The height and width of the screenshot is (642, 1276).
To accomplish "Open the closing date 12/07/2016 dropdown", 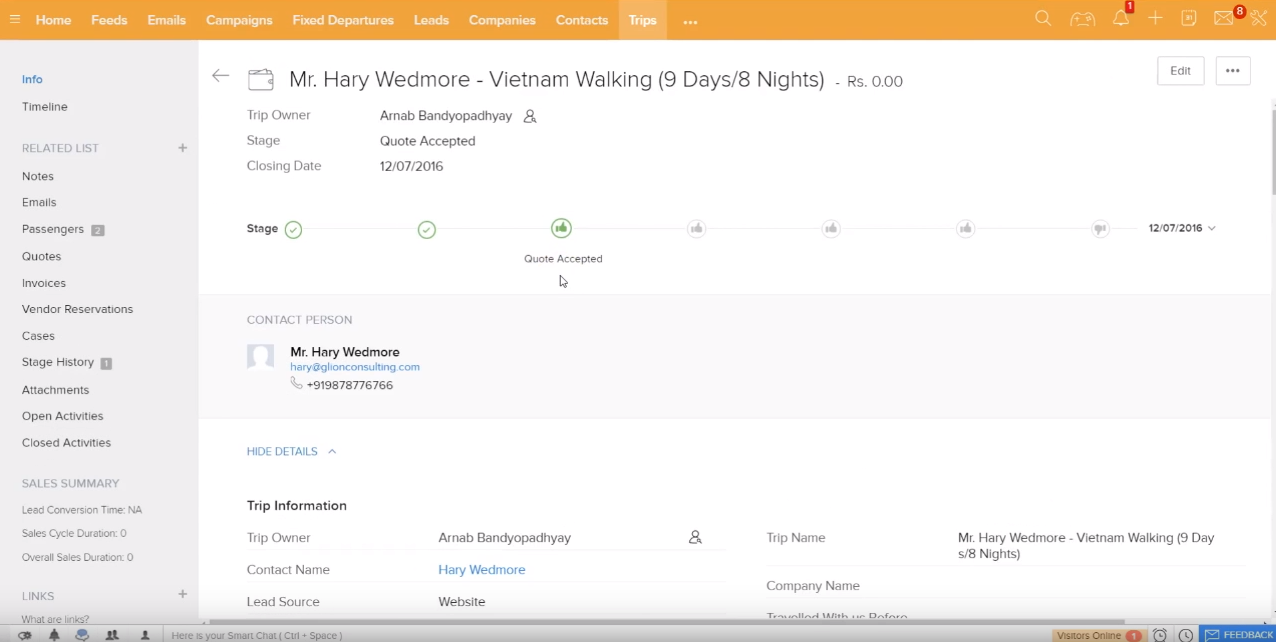I will coord(1182,229).
